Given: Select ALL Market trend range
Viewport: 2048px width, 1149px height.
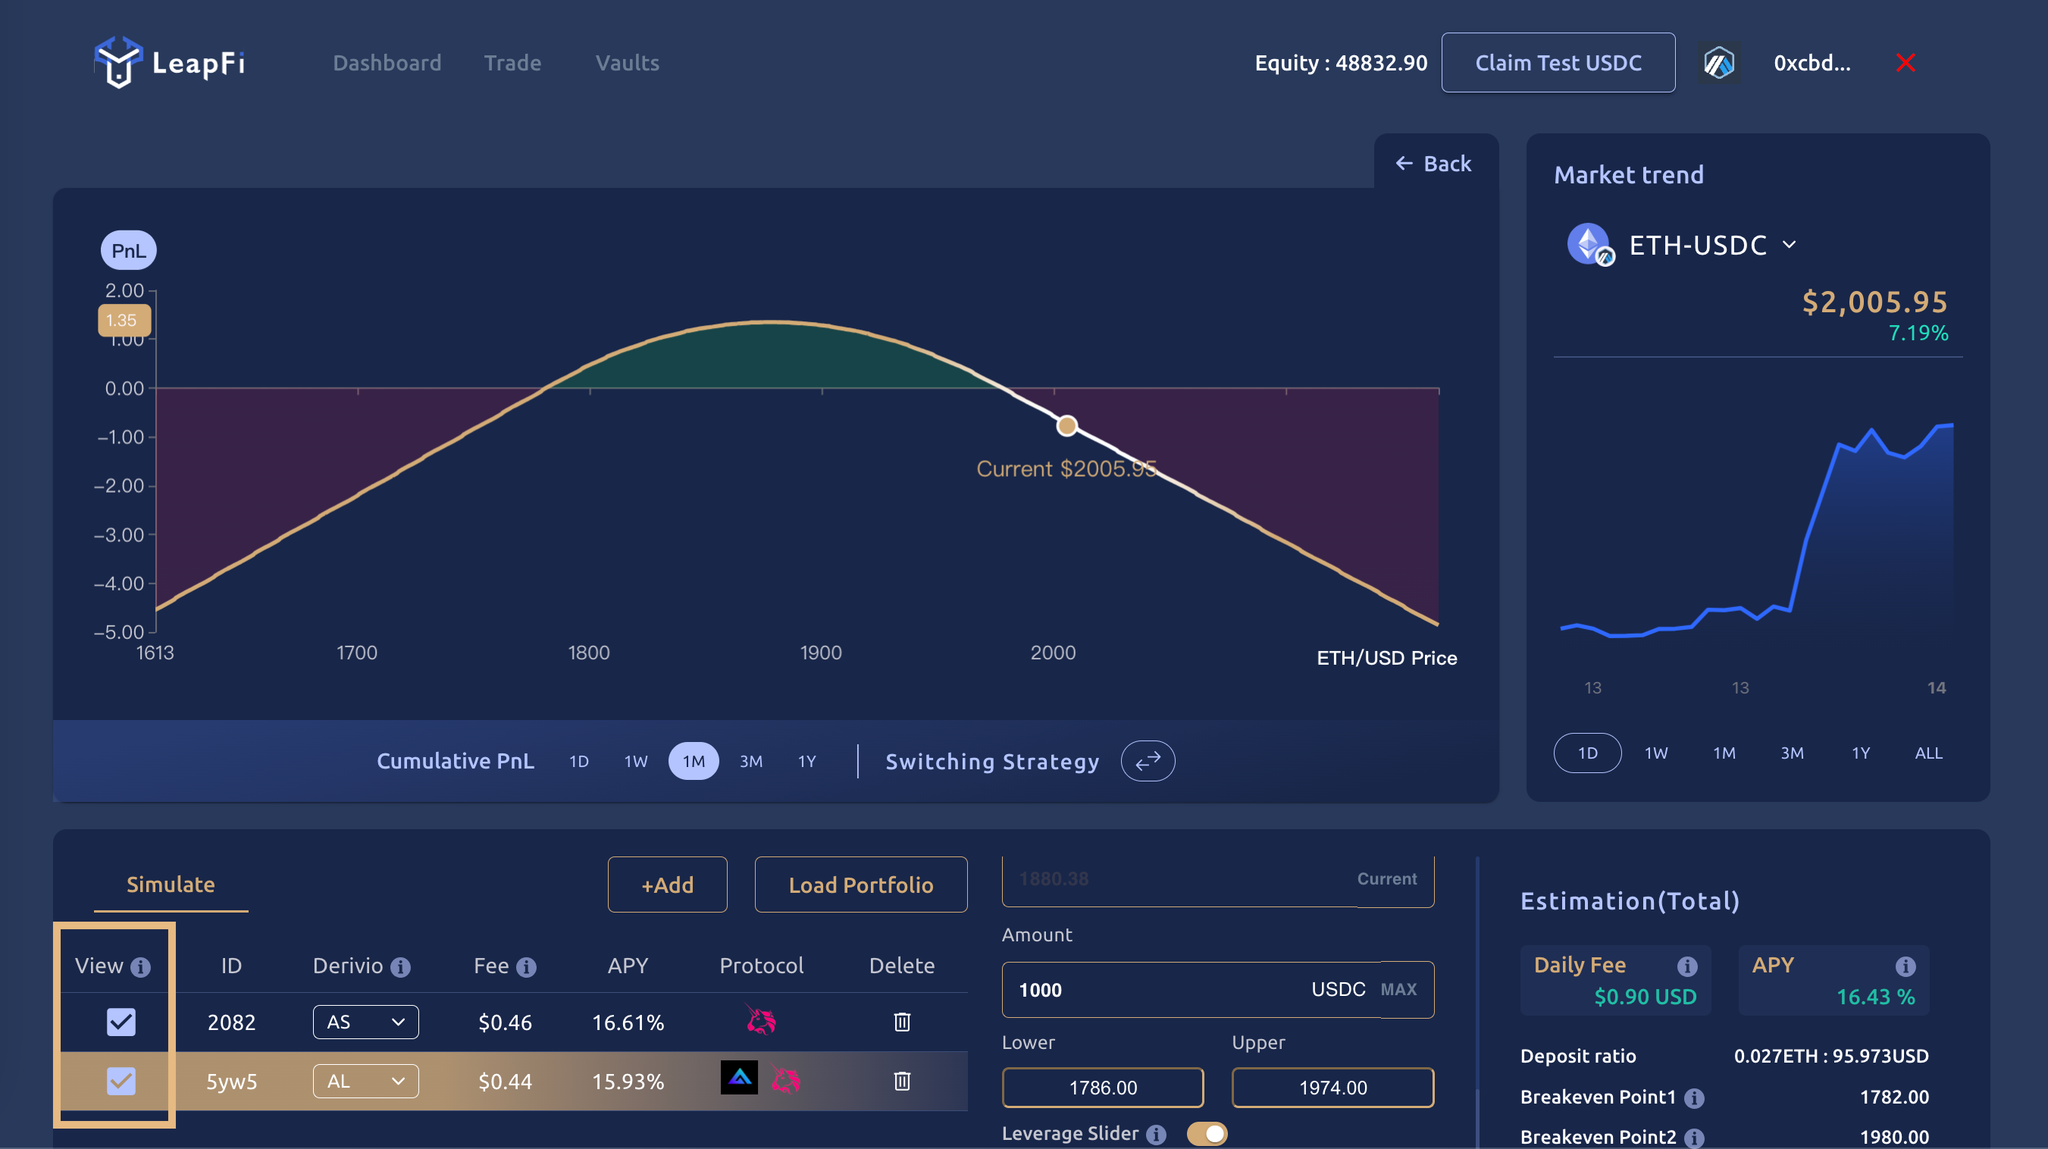Looking at the screenshot, I should 1929,753.
